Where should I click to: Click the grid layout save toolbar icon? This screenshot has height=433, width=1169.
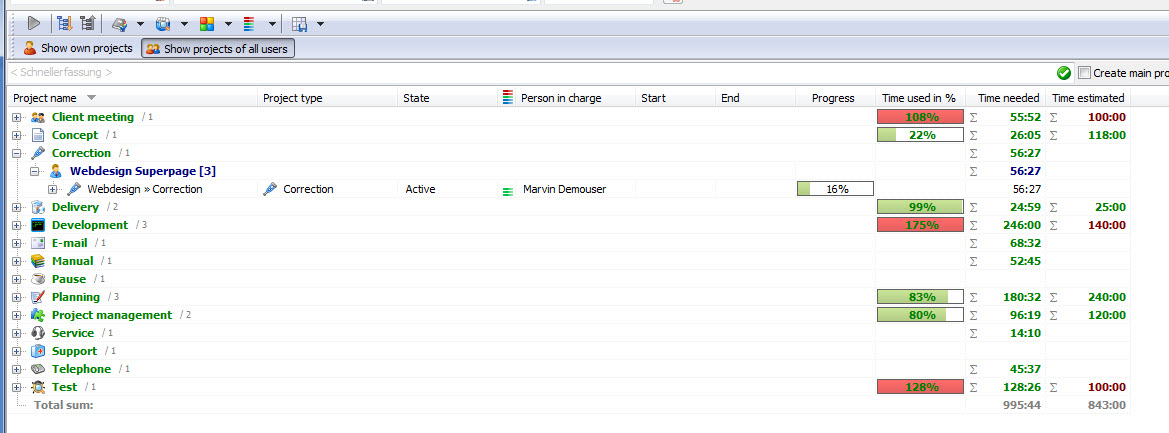(299, 23)
